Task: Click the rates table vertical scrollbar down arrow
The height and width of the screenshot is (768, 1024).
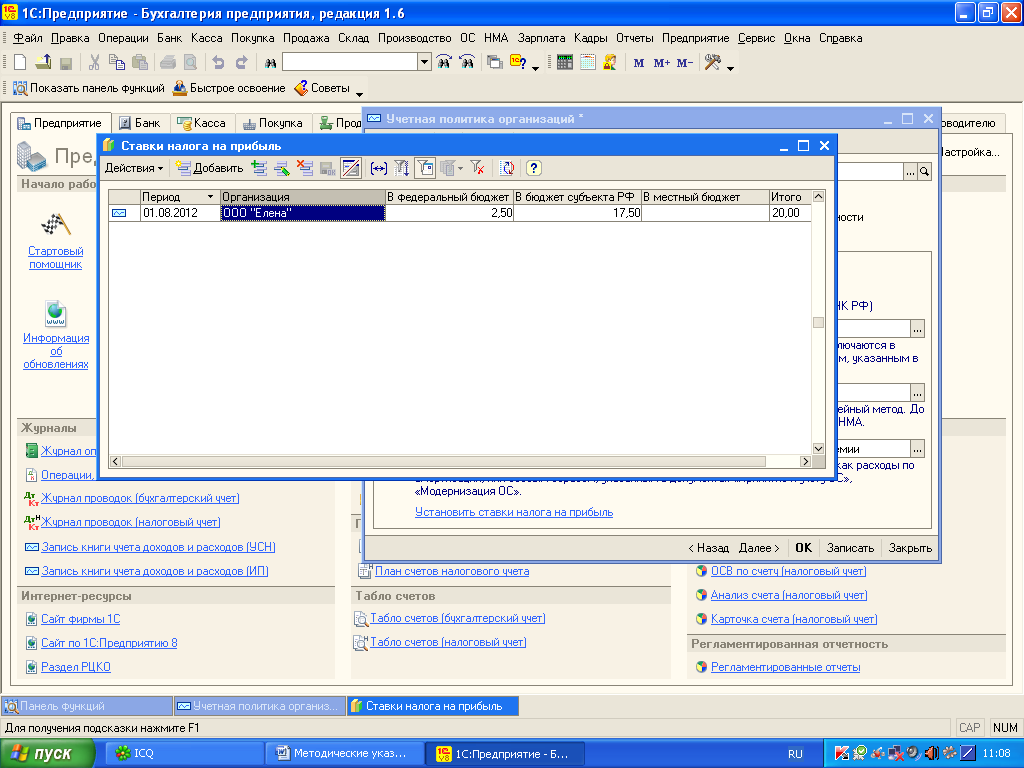Action: click(x=818, y=448)
